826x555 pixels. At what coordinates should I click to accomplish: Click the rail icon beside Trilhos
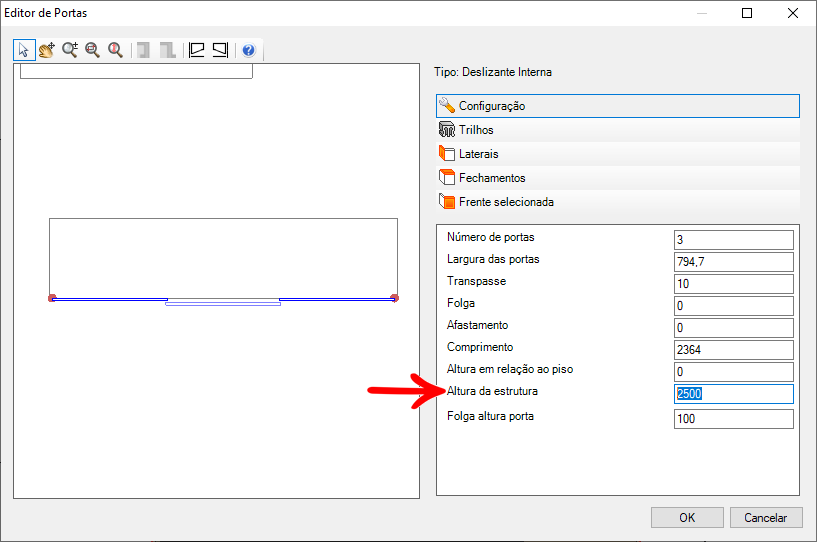point(447,130)
